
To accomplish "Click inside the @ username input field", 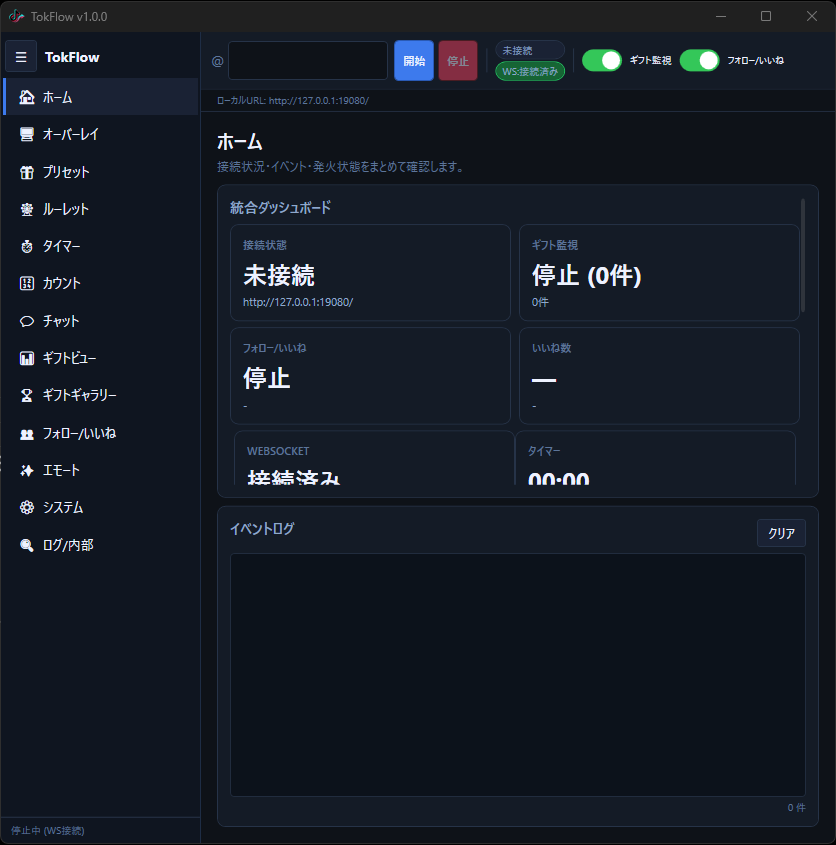I will point(307,60).
